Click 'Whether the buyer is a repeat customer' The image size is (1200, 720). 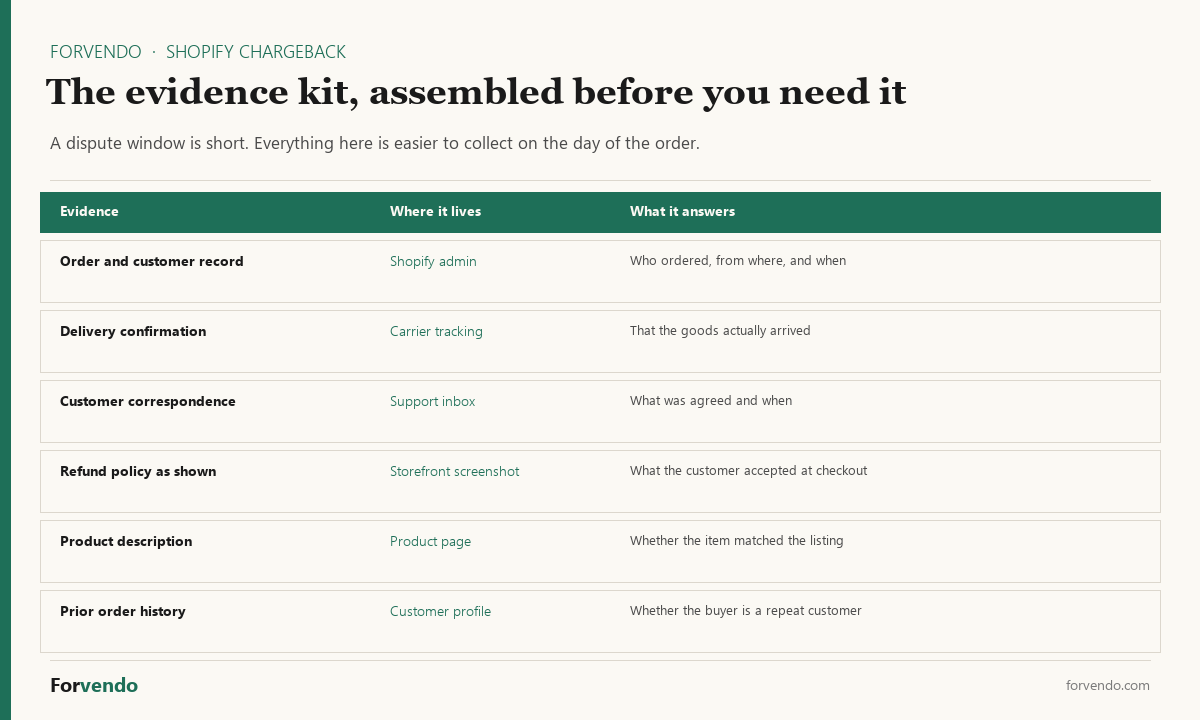click(x=746, y=611)
